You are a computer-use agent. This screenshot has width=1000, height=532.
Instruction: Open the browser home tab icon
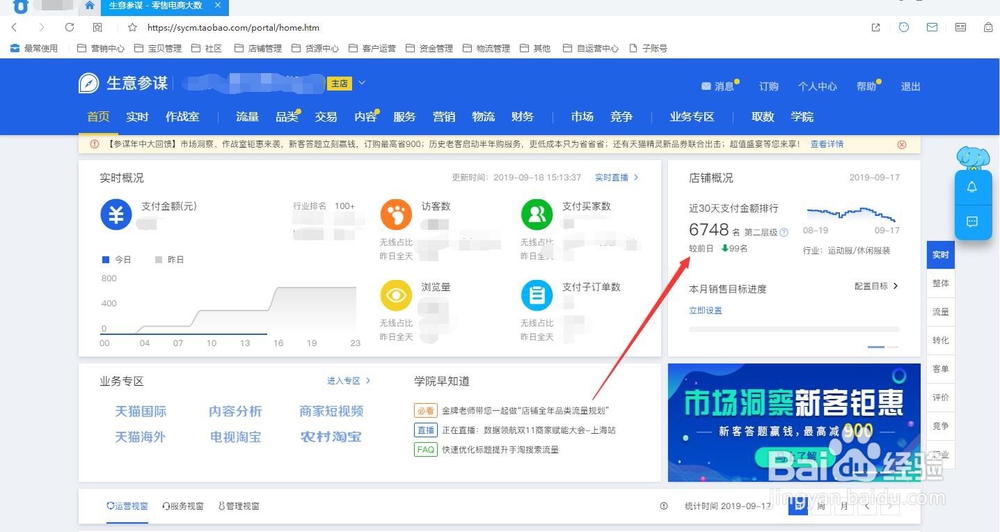[x=89, y=6]
